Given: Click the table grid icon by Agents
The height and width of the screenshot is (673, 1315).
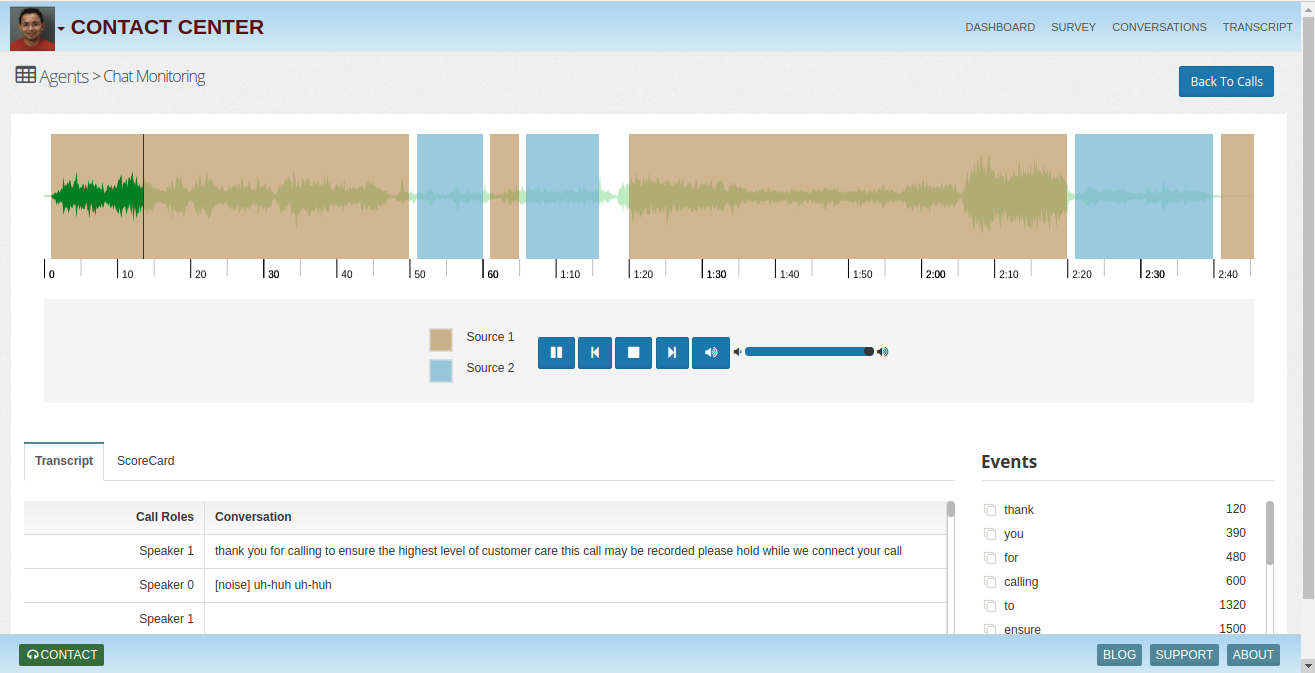Looking at the screenshot, I should point(26,75).
